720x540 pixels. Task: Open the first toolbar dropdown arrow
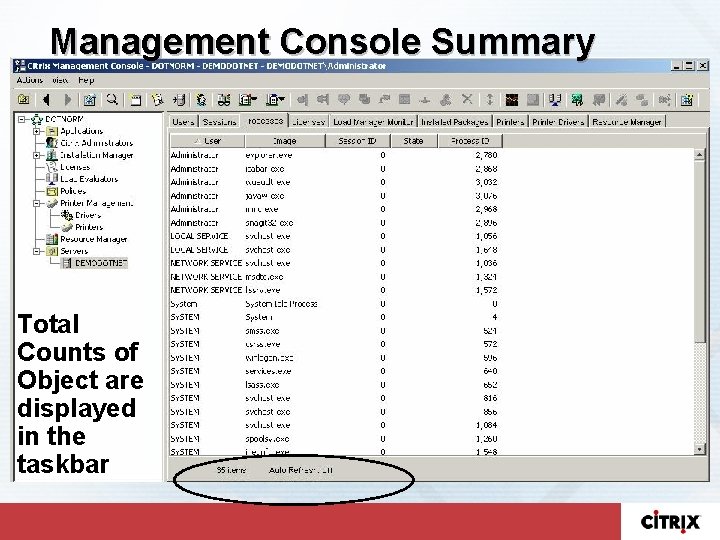coord(254,99)
